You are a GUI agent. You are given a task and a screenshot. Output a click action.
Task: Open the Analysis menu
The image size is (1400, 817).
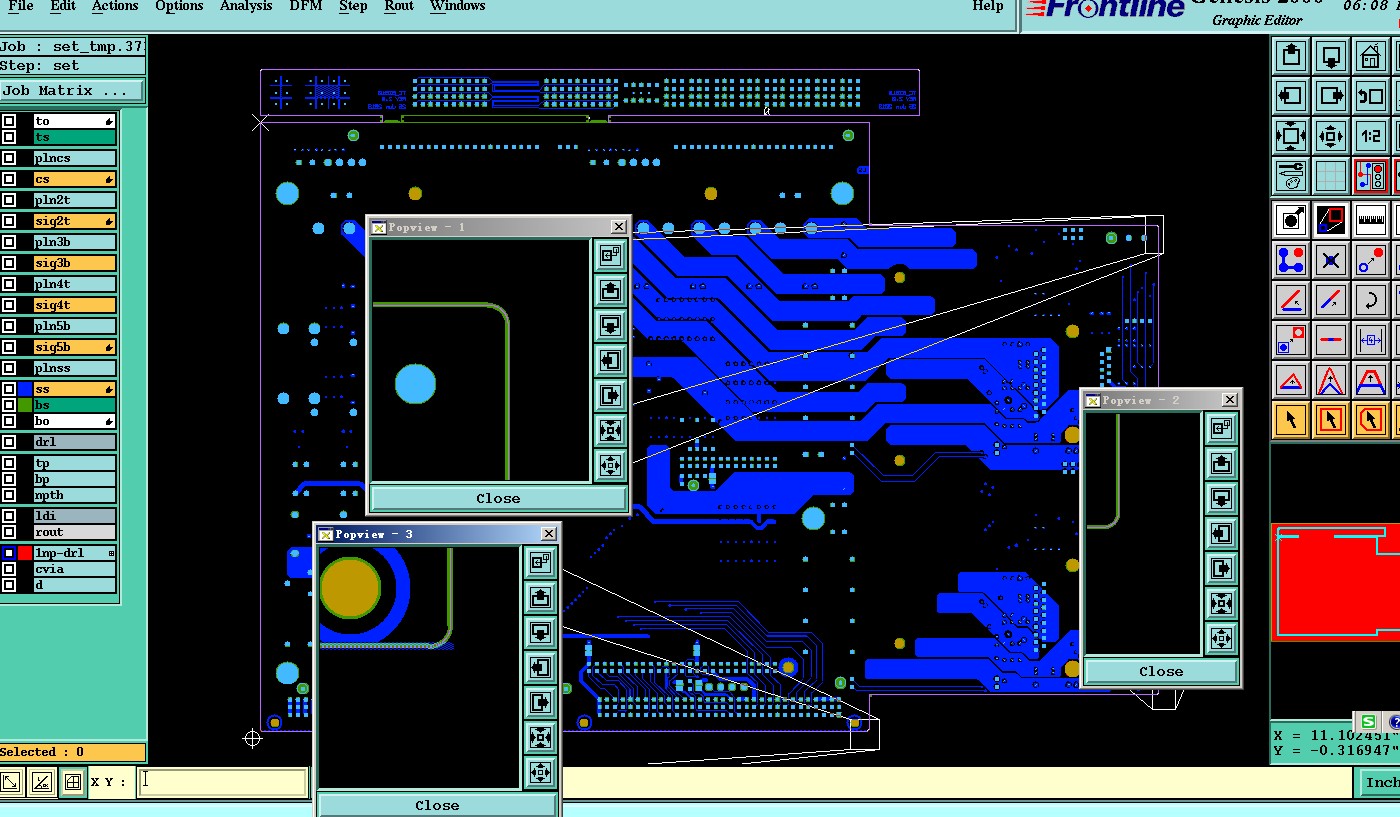point(246,6)
